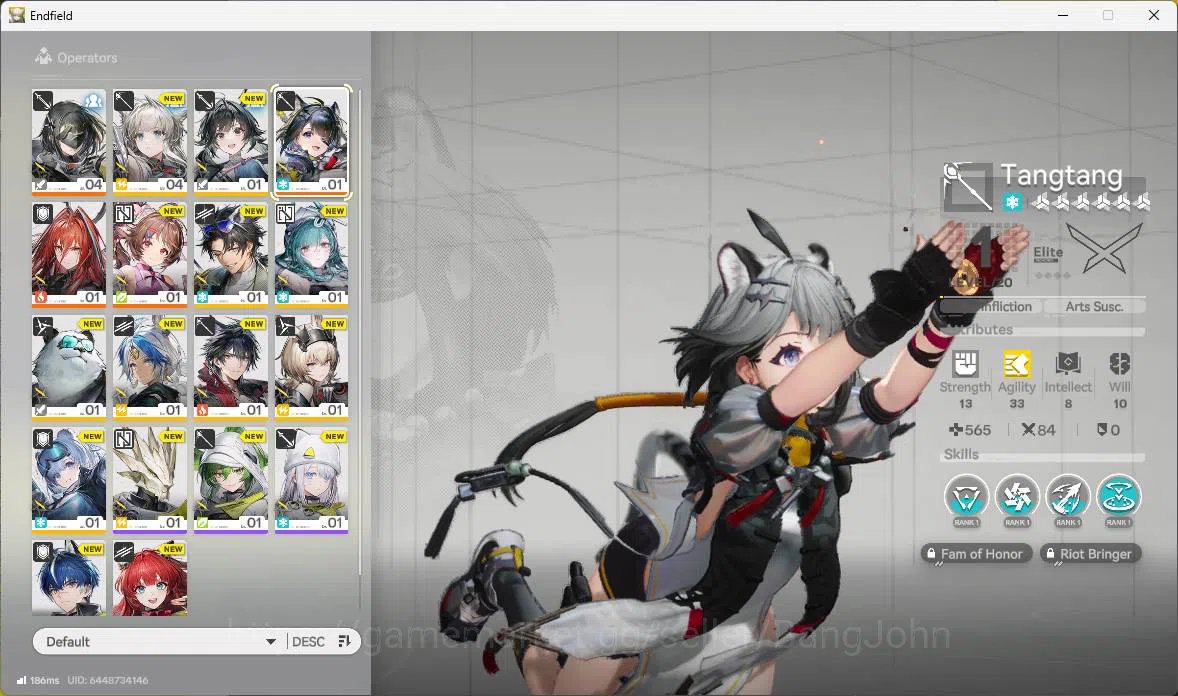
Task: Open the first skill with triangle emblem
Action: (x=966, y=497)
